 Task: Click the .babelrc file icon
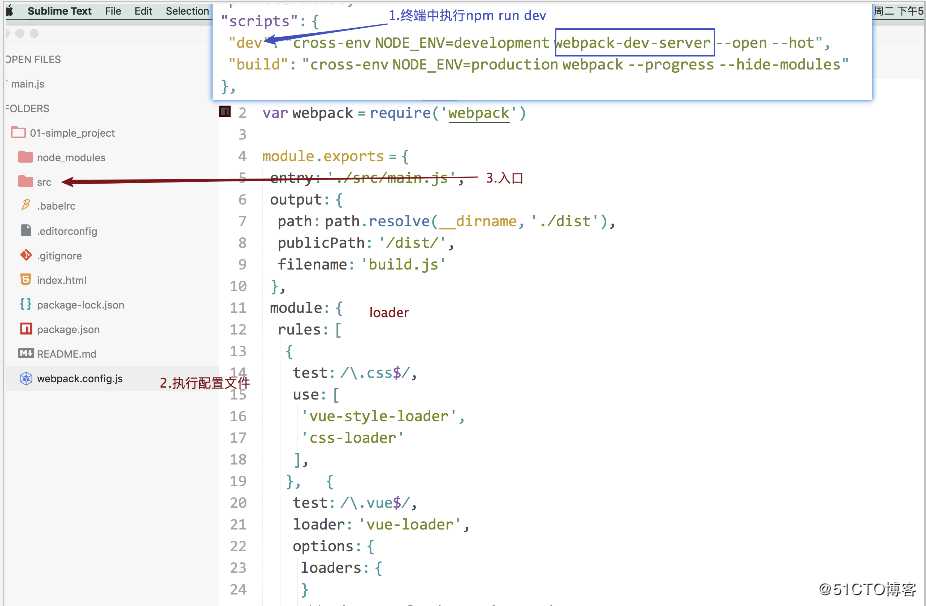tap(25, 205)
